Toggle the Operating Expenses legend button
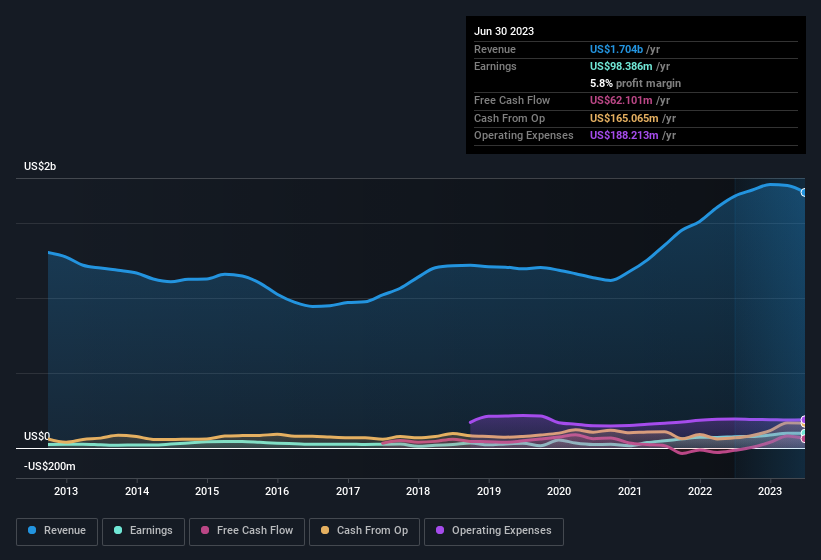The image size is (821, 560). (x=494, y=532)
